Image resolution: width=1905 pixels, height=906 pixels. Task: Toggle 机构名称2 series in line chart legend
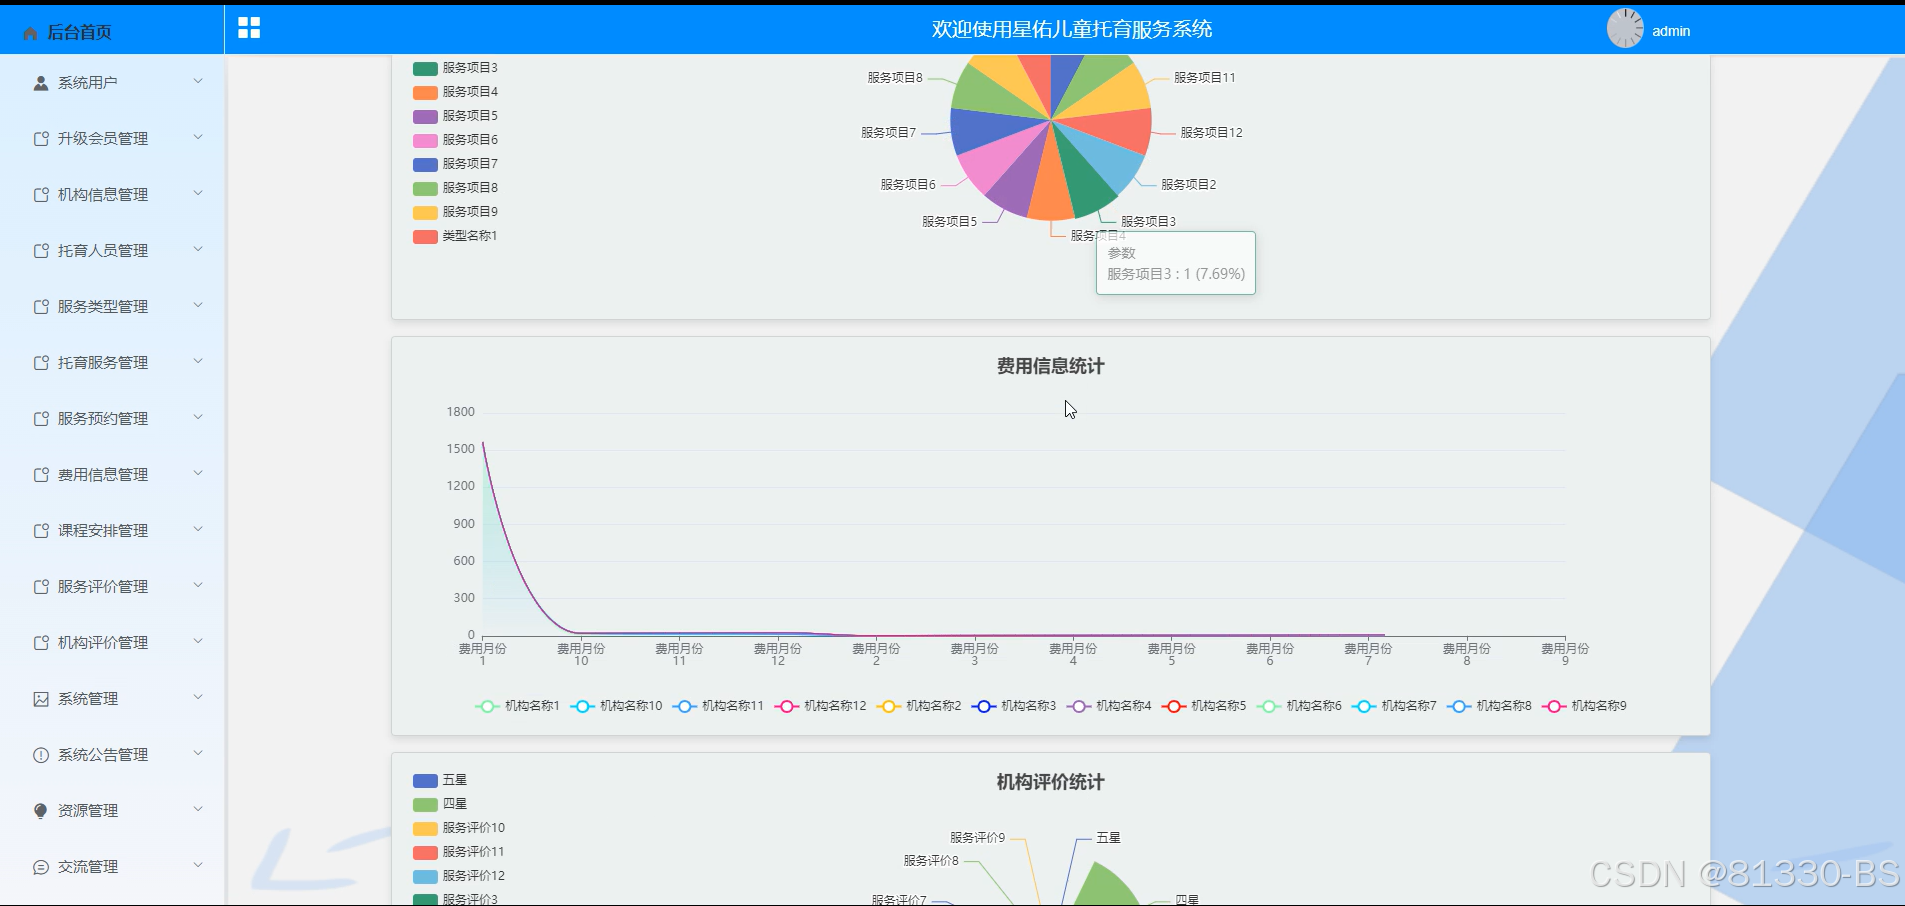919,706
